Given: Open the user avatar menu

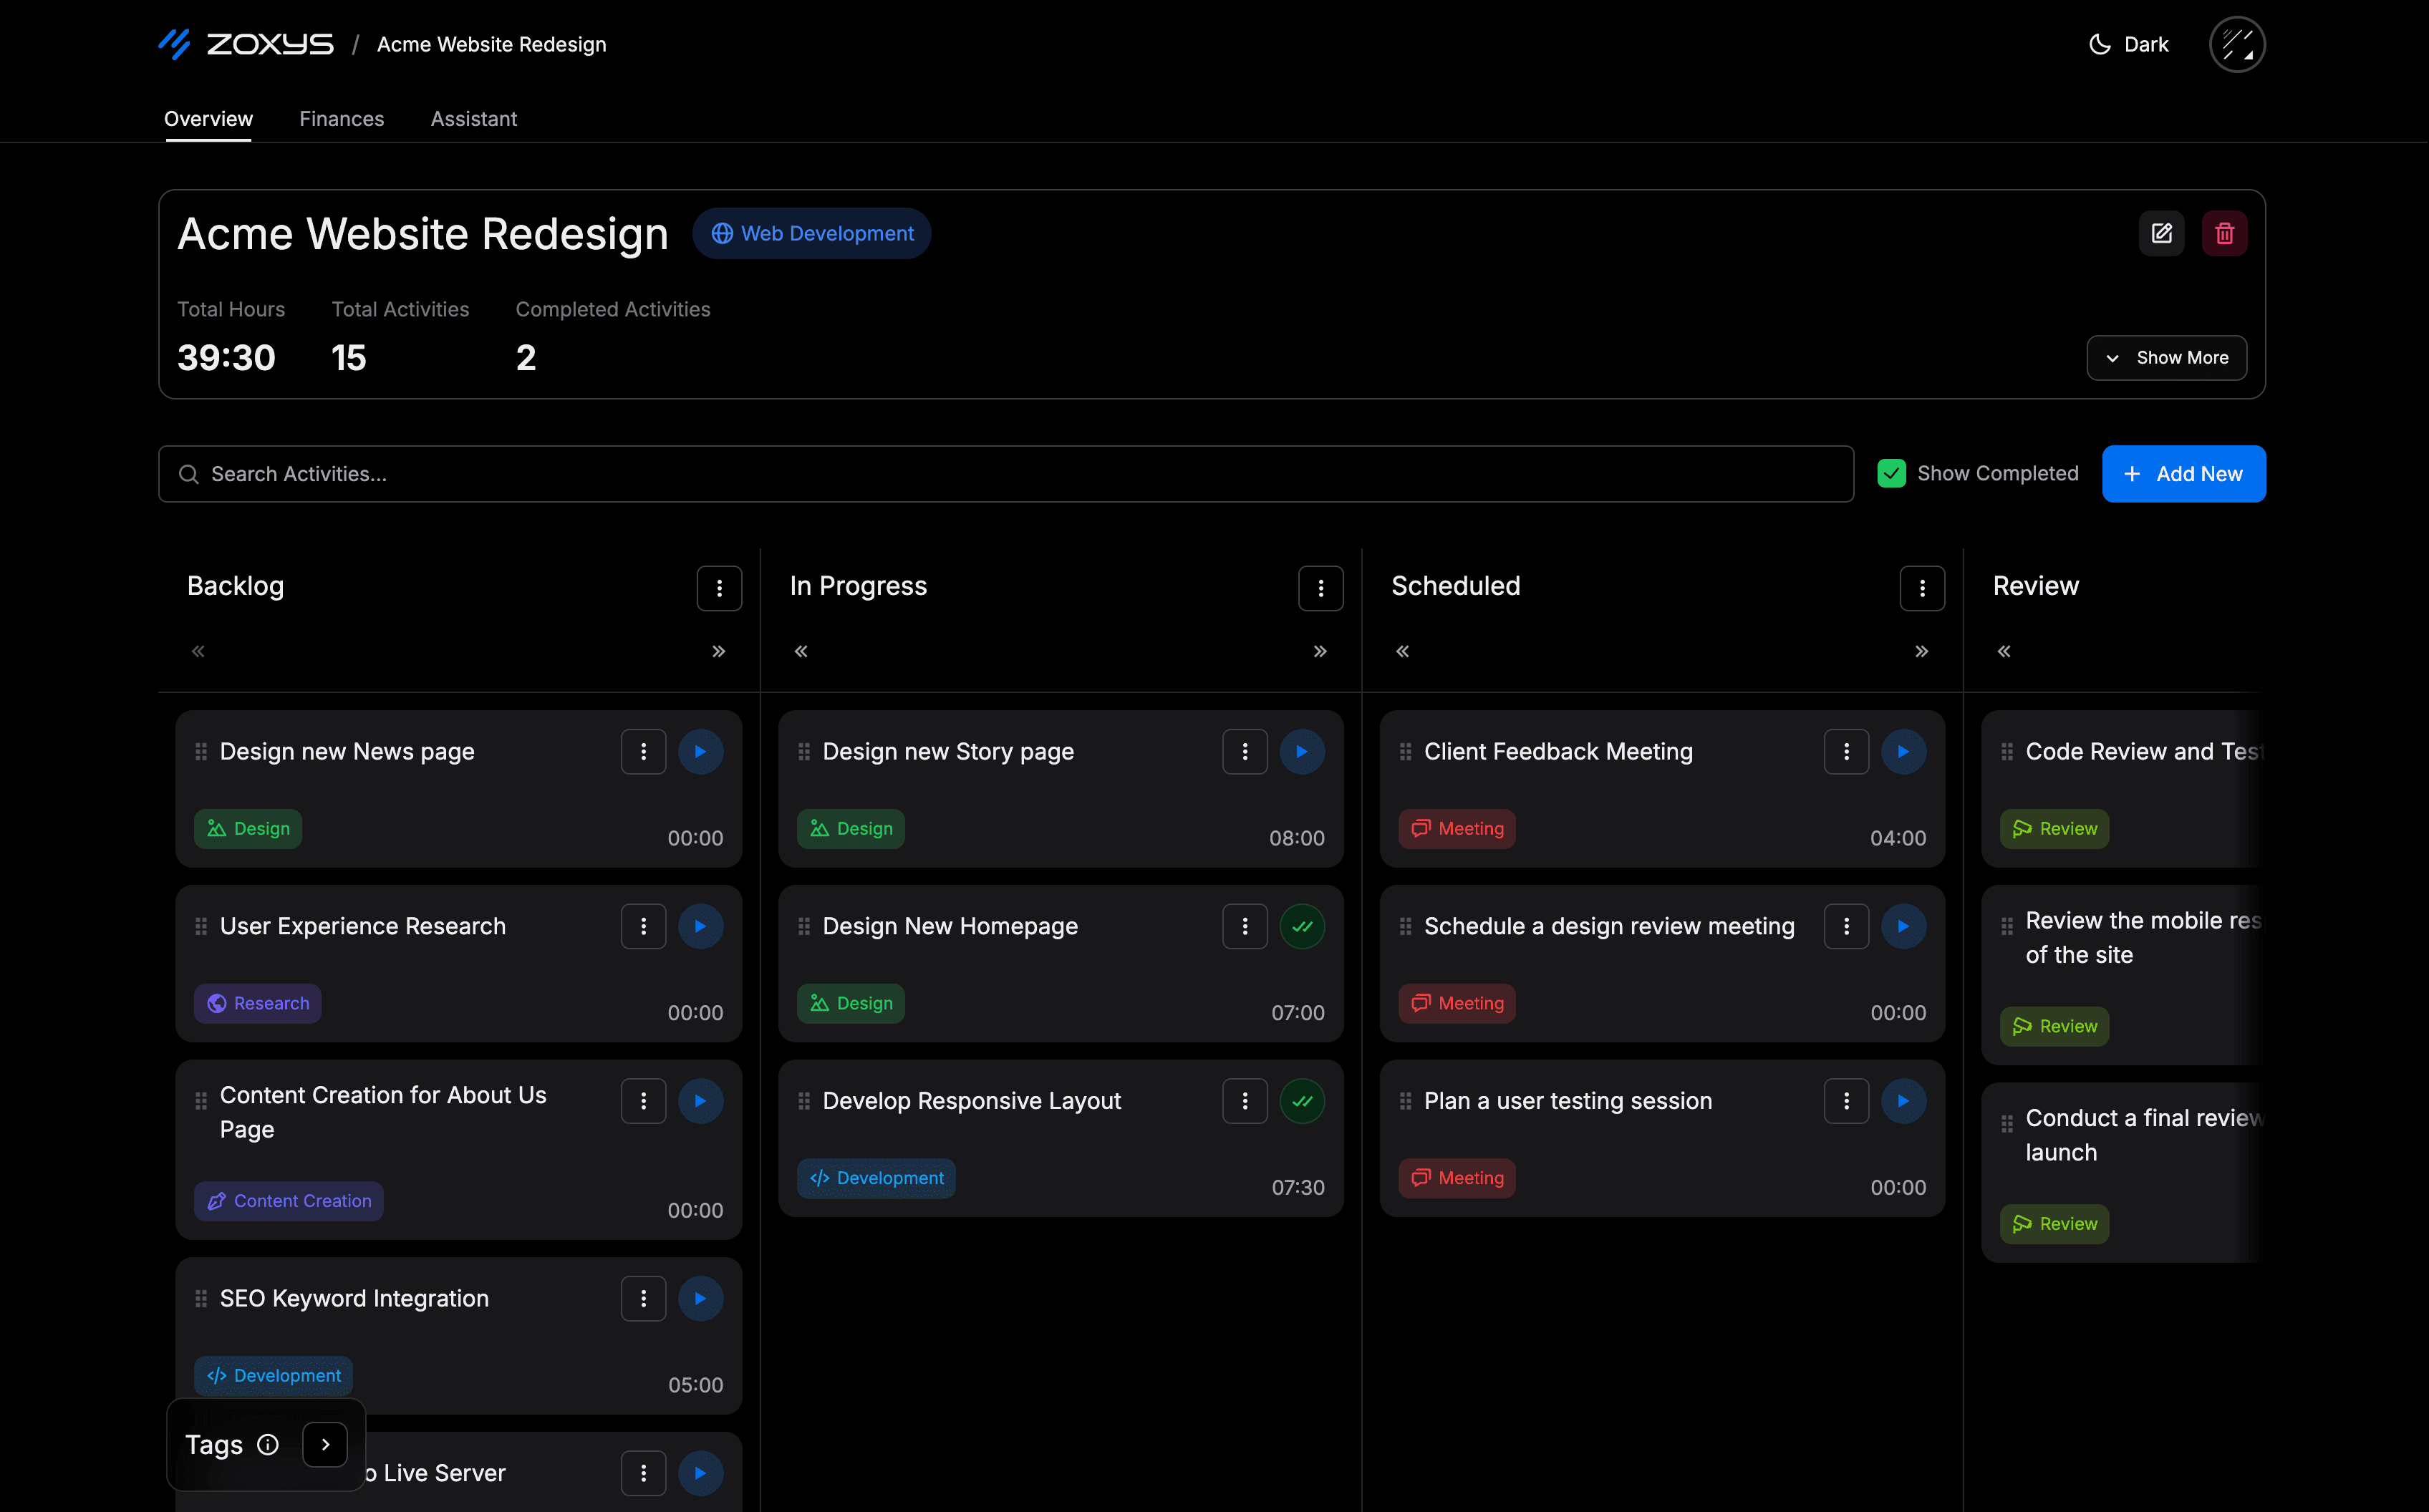Looking at the screenshot, I should [2236, 44].
